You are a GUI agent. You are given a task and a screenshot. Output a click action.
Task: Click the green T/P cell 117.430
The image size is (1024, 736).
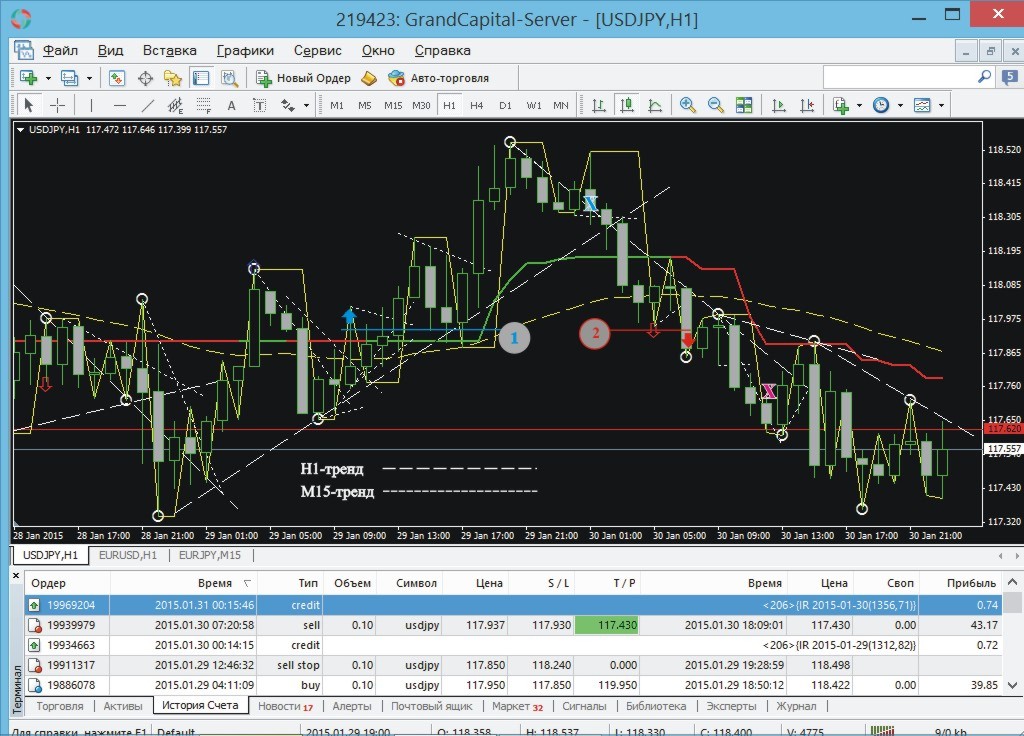coord(604,625)
